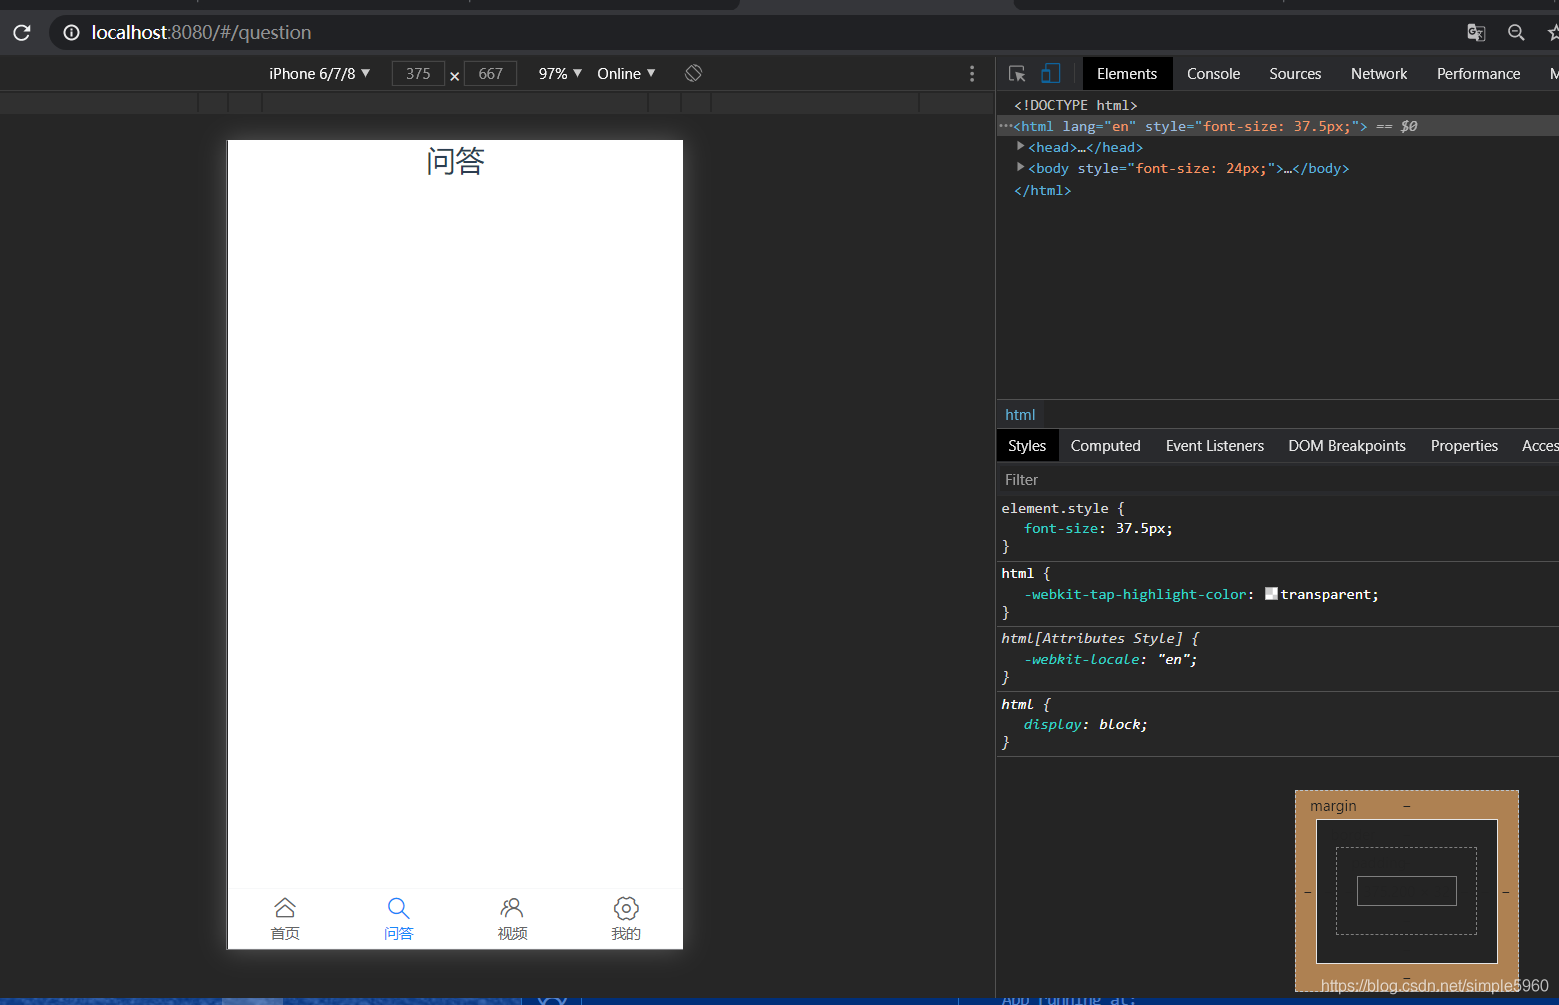The height and width of the screenshot is (1005, 1559).
Task: Click the translate page icon in address bar
Action: 1475,33
